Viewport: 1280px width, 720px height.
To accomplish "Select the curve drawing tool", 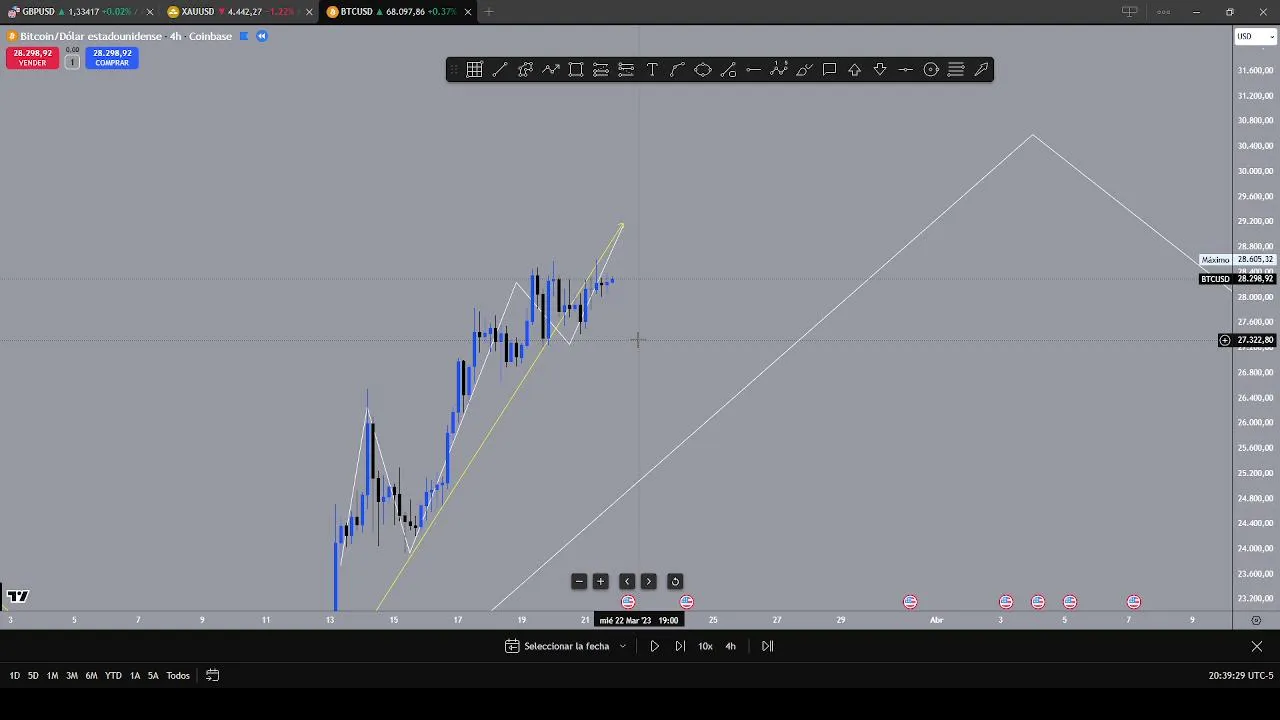I will [x=677, y=69].
